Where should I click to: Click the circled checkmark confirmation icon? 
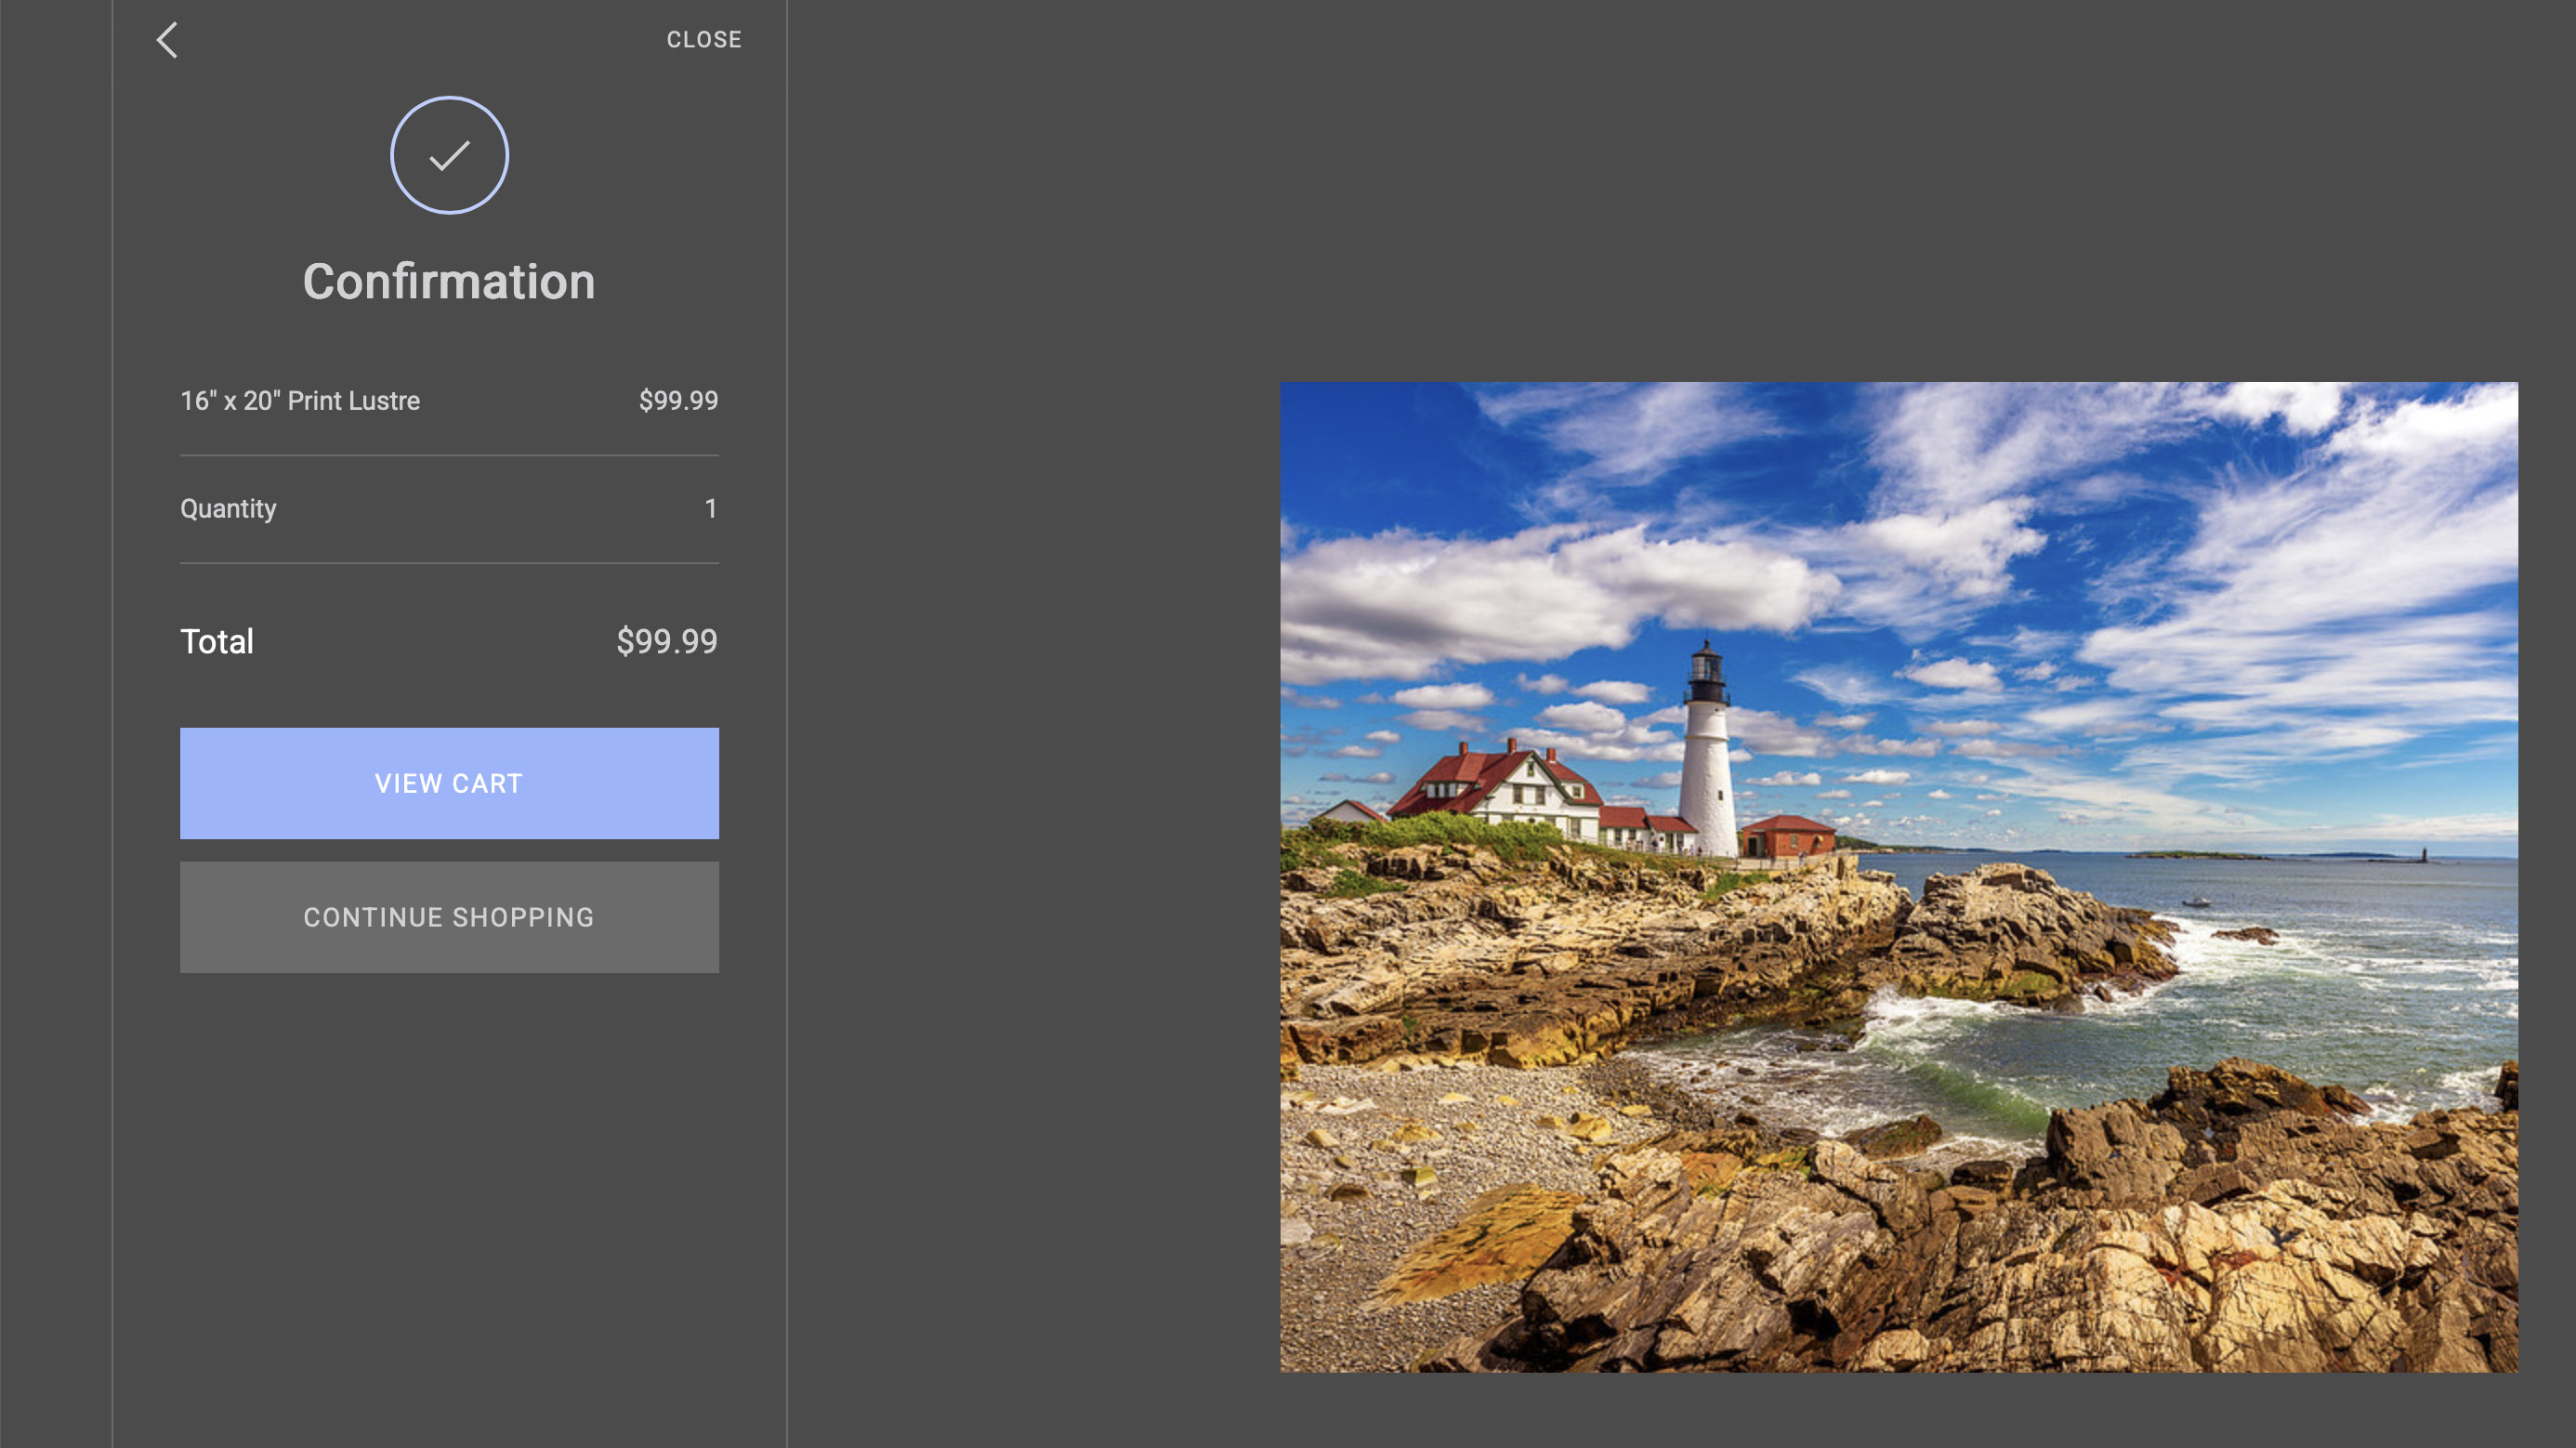pyautogui.click(x=449, y=155)
